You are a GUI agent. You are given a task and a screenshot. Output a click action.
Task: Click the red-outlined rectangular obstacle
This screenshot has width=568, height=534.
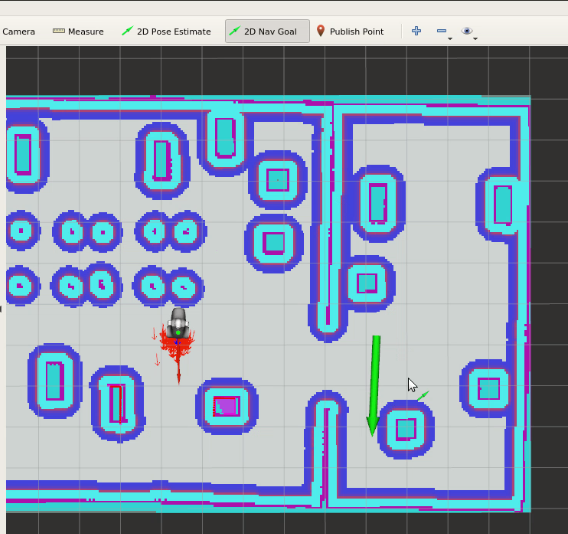(116, 404)
